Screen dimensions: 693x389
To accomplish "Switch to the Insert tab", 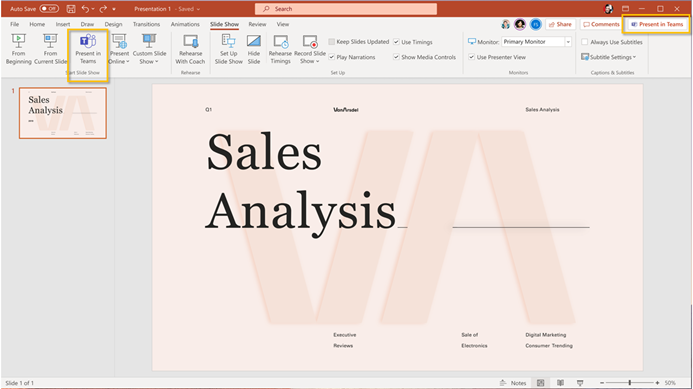I will click(x=63, y=24).
